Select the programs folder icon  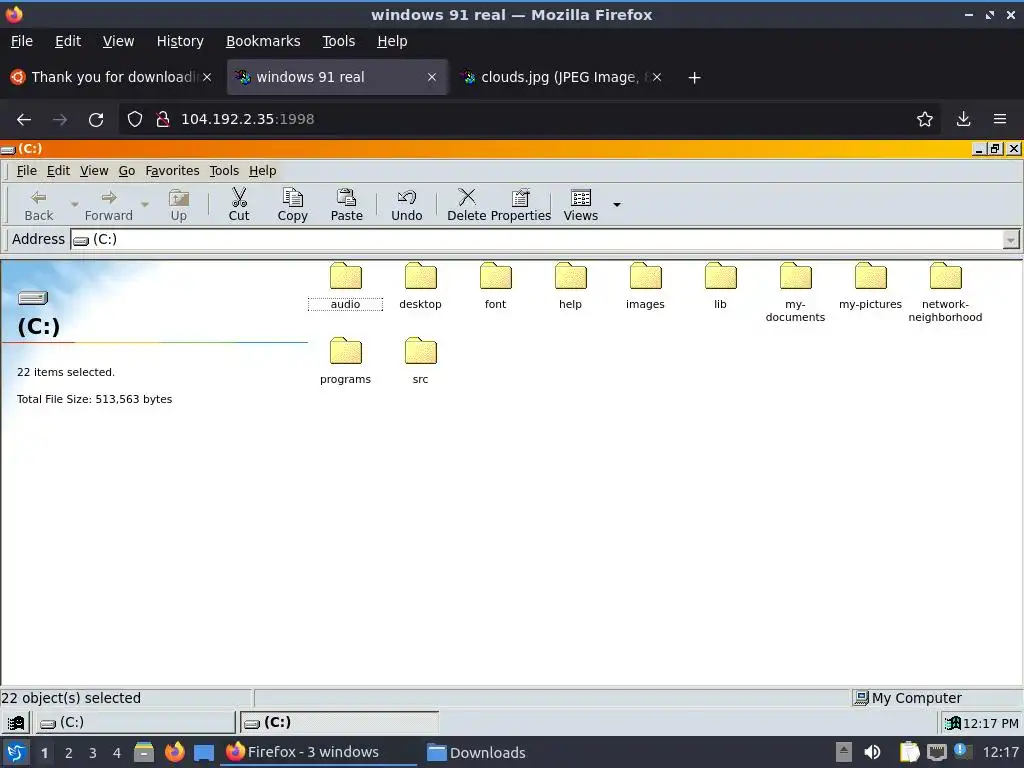point(345,351)
